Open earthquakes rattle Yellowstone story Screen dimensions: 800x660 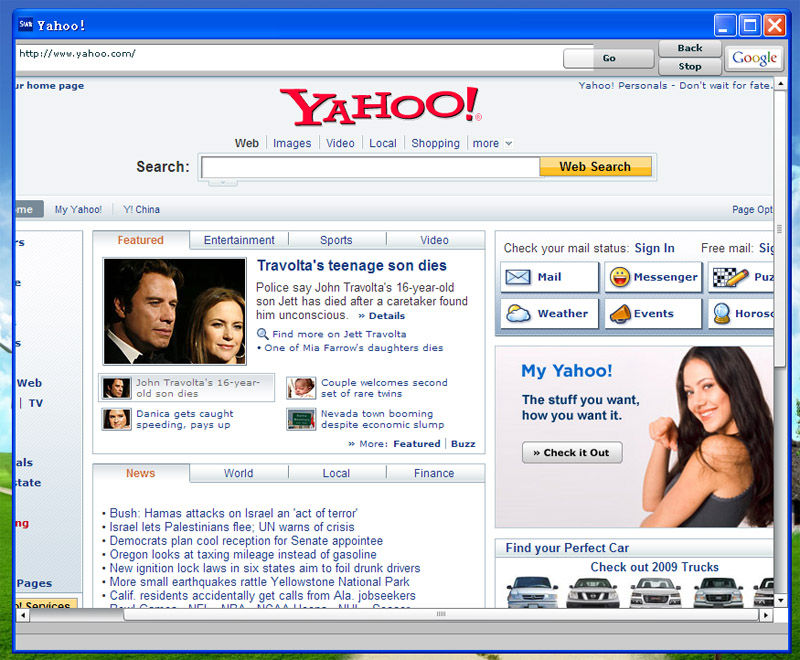click(x=259, y=582)
